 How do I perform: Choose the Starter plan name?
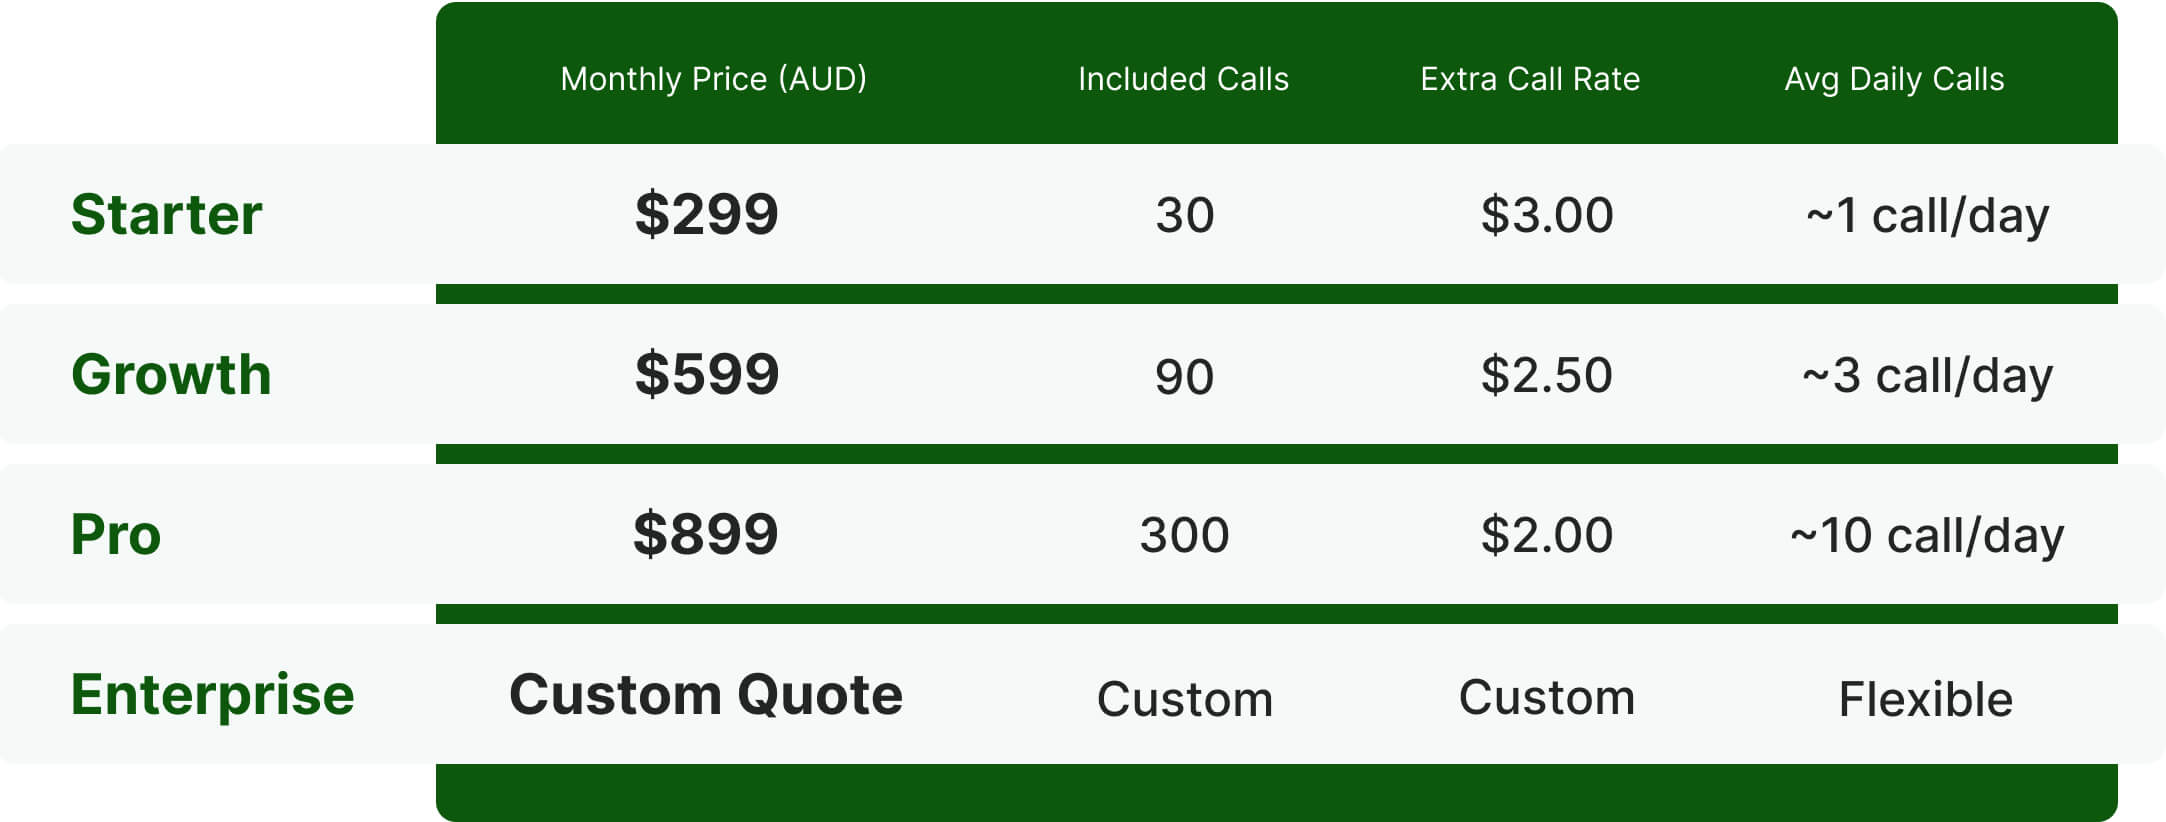pos(166,214)
